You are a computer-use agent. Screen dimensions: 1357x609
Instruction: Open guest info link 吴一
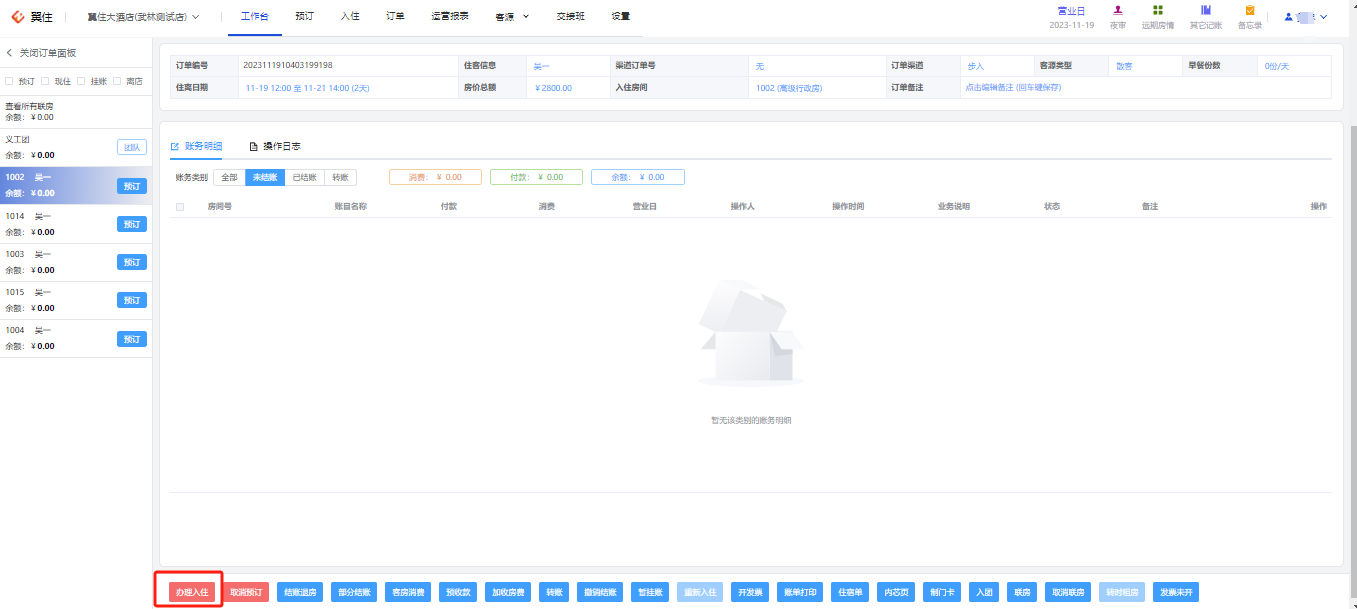coord(541,66)
